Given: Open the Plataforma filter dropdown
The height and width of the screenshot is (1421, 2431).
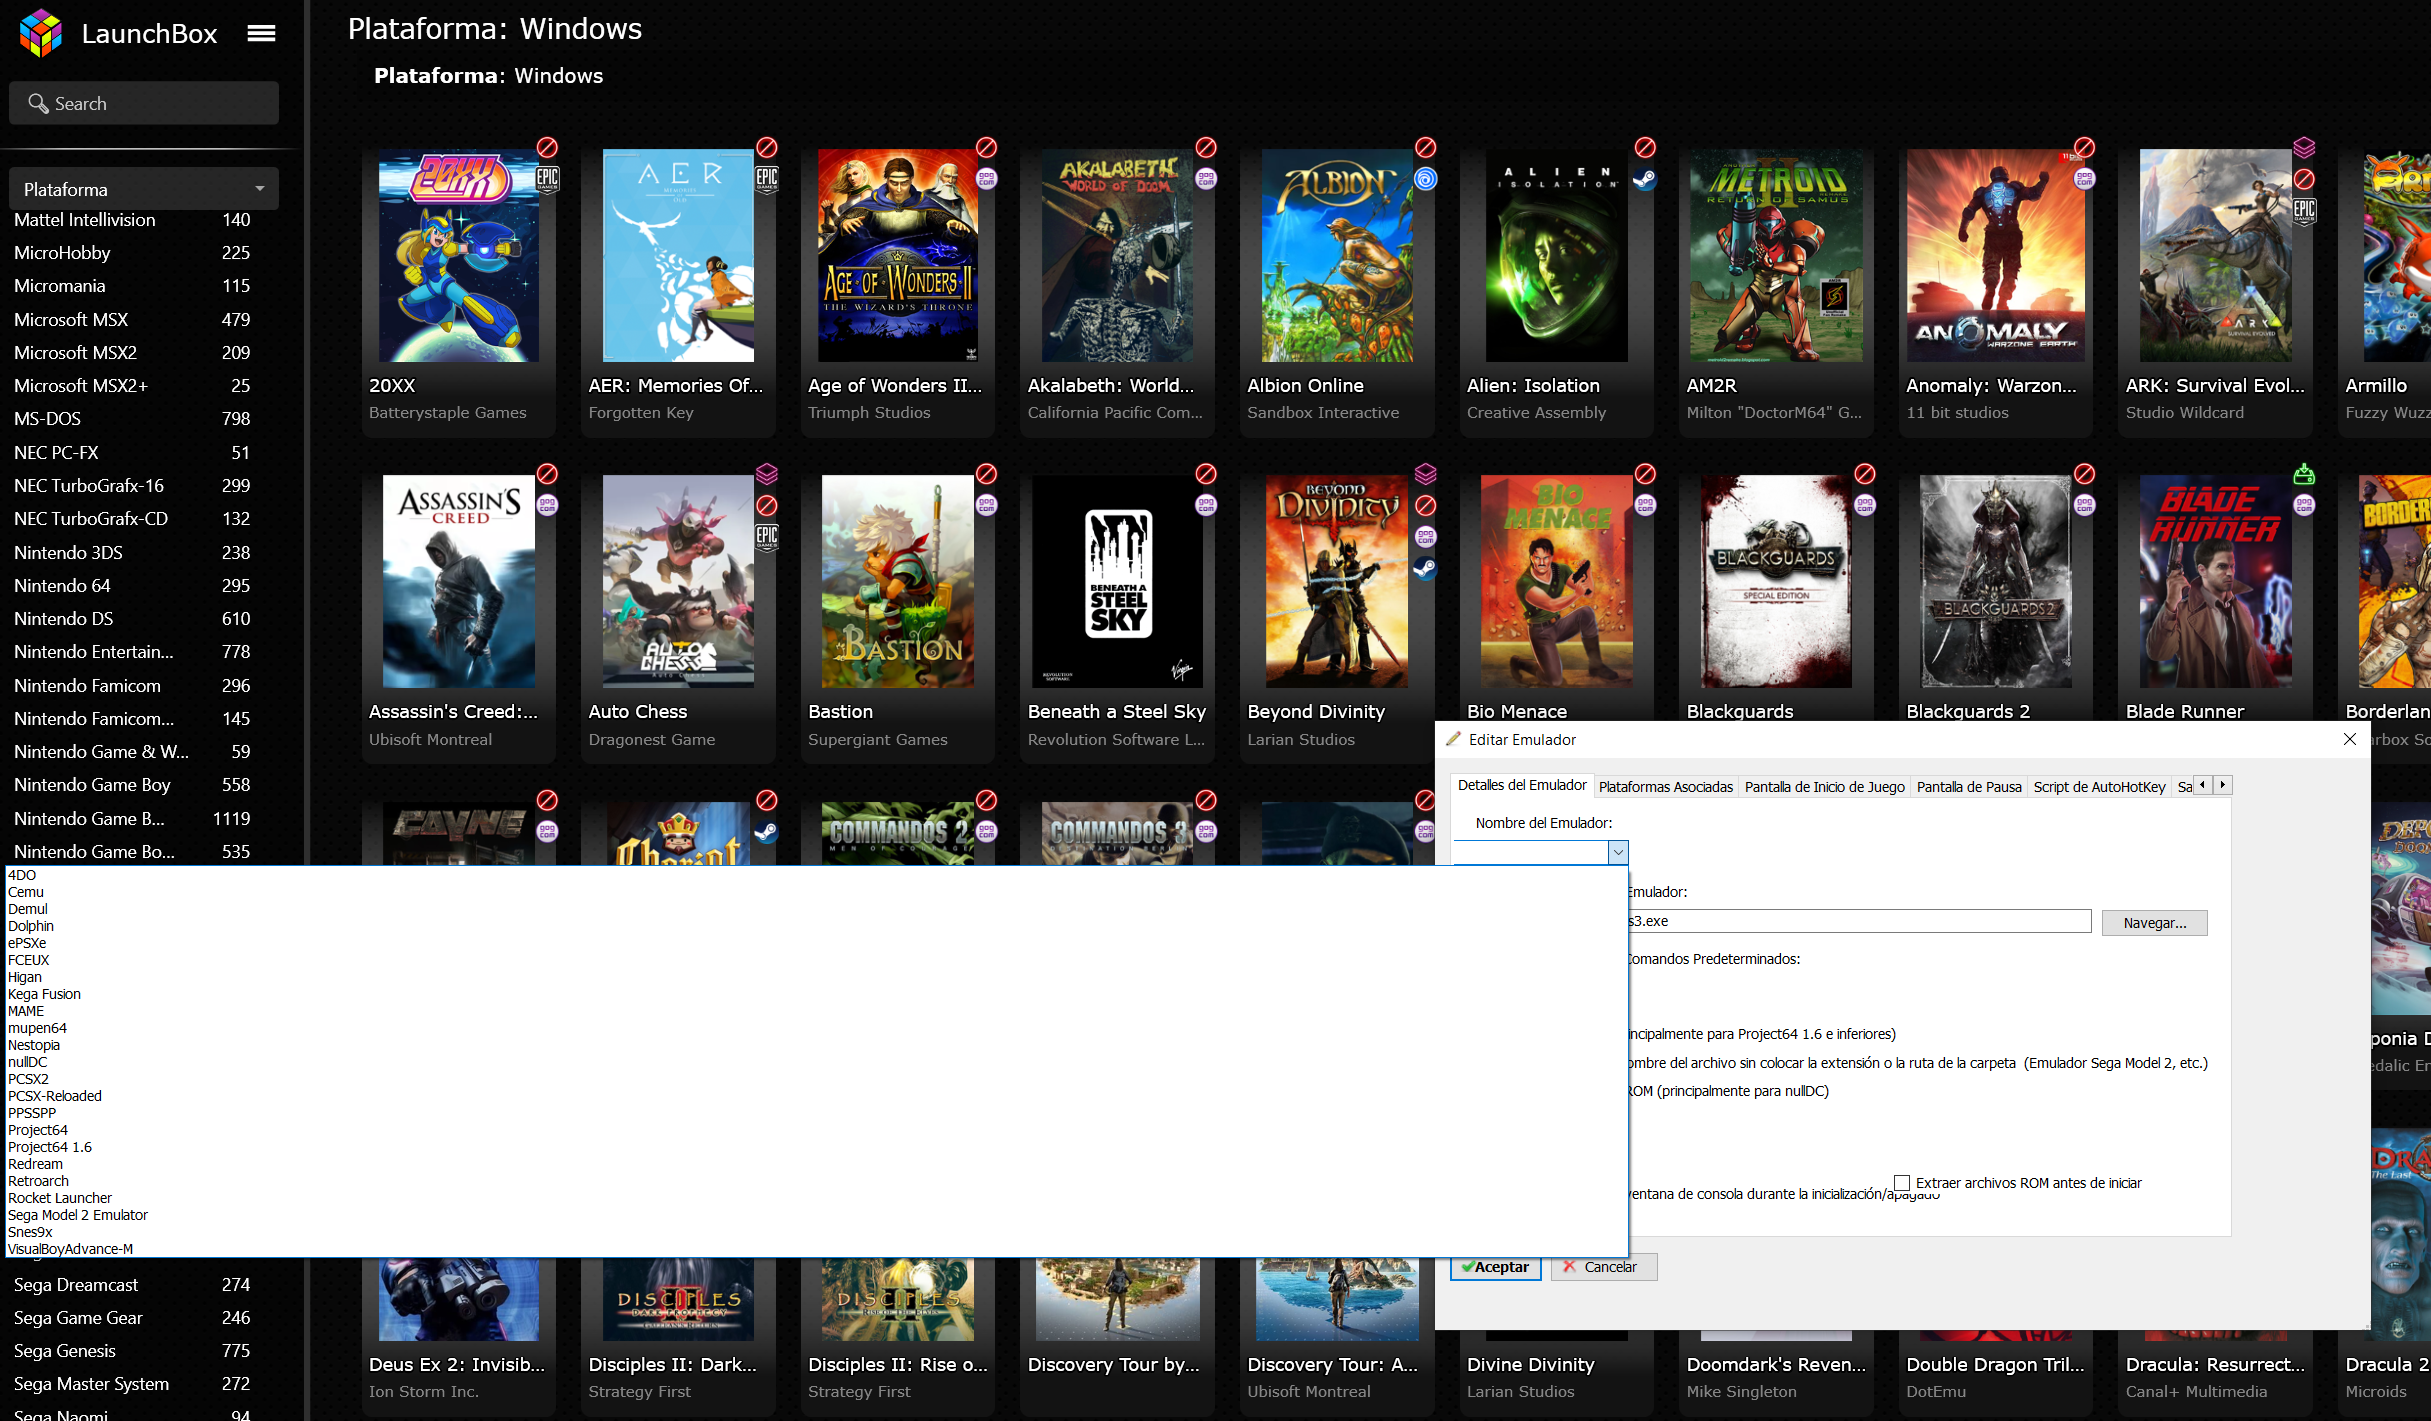Looking at the screenshot, I should (x=144, y=189).
